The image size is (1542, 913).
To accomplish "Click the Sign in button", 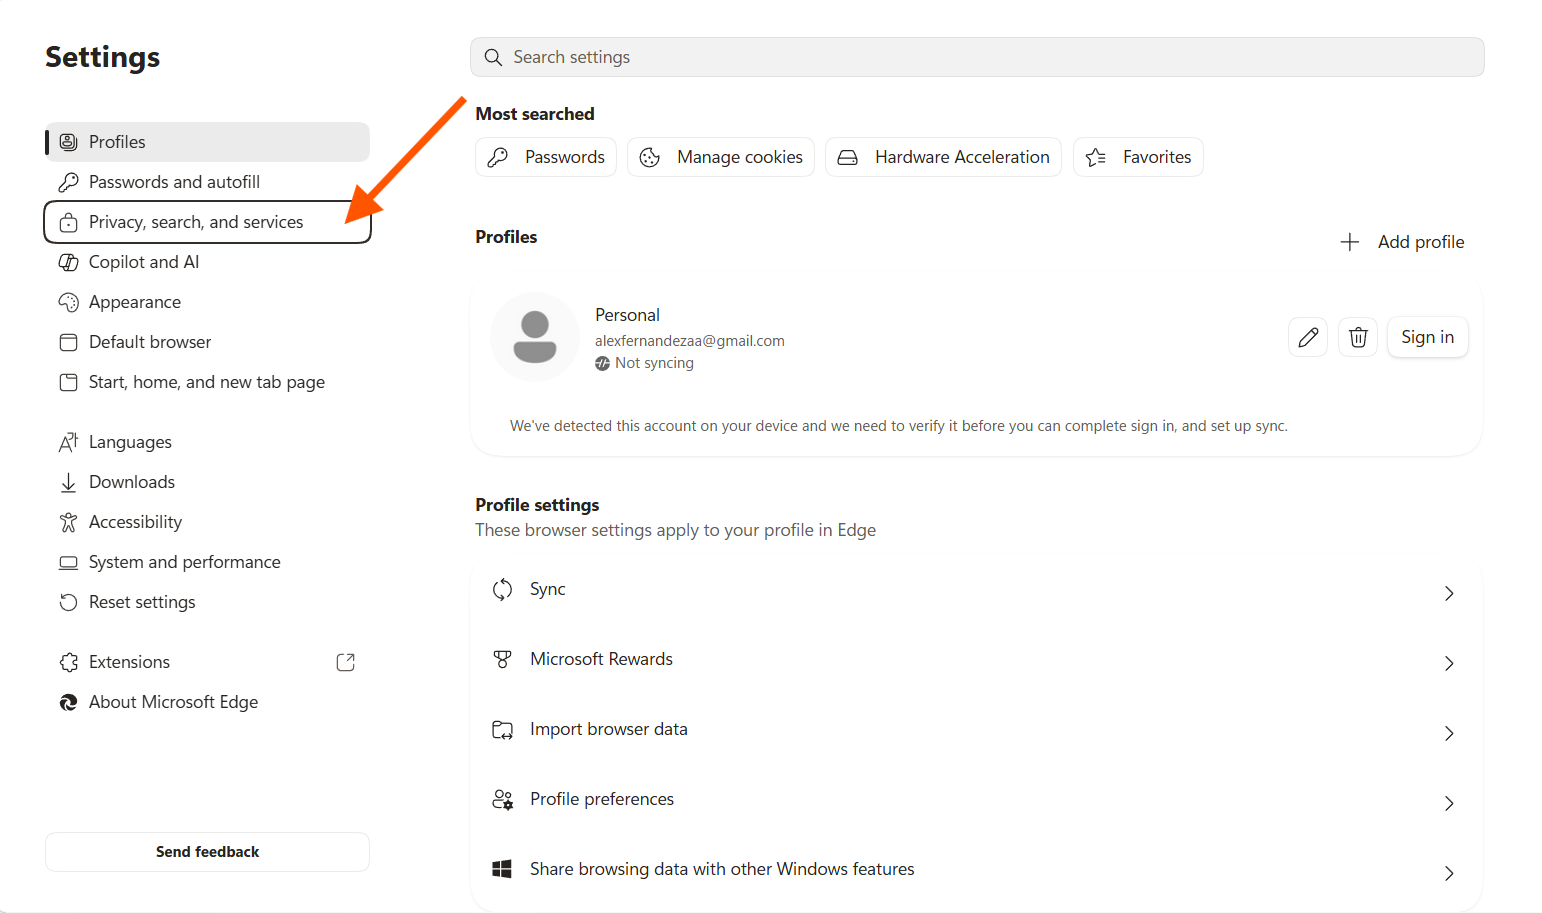I will pyautogui.click(x=1427, y=337).
